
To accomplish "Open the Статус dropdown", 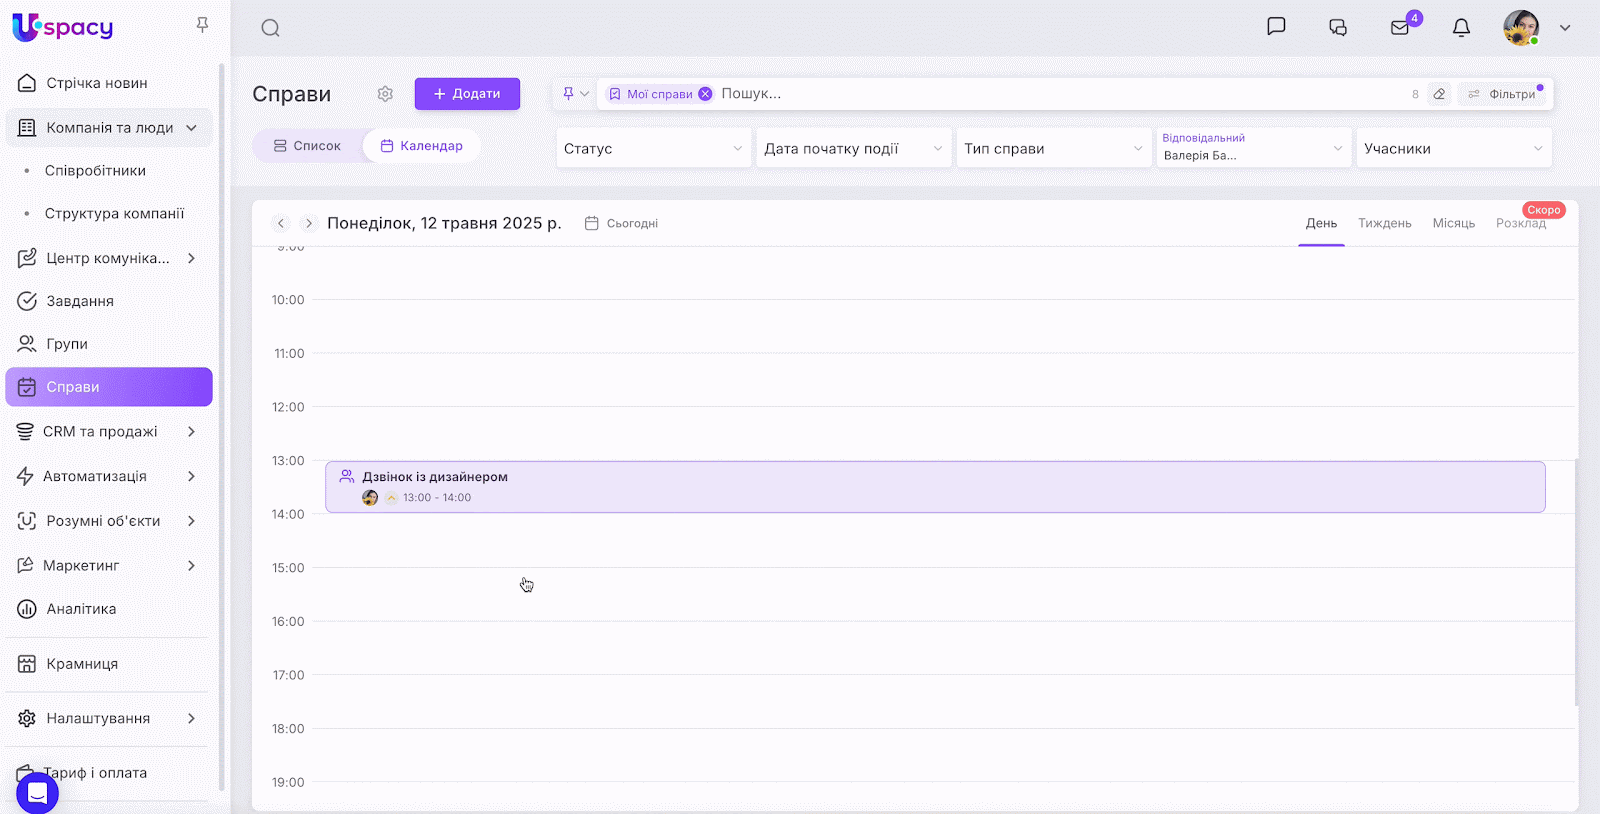I will pos(653,148).
